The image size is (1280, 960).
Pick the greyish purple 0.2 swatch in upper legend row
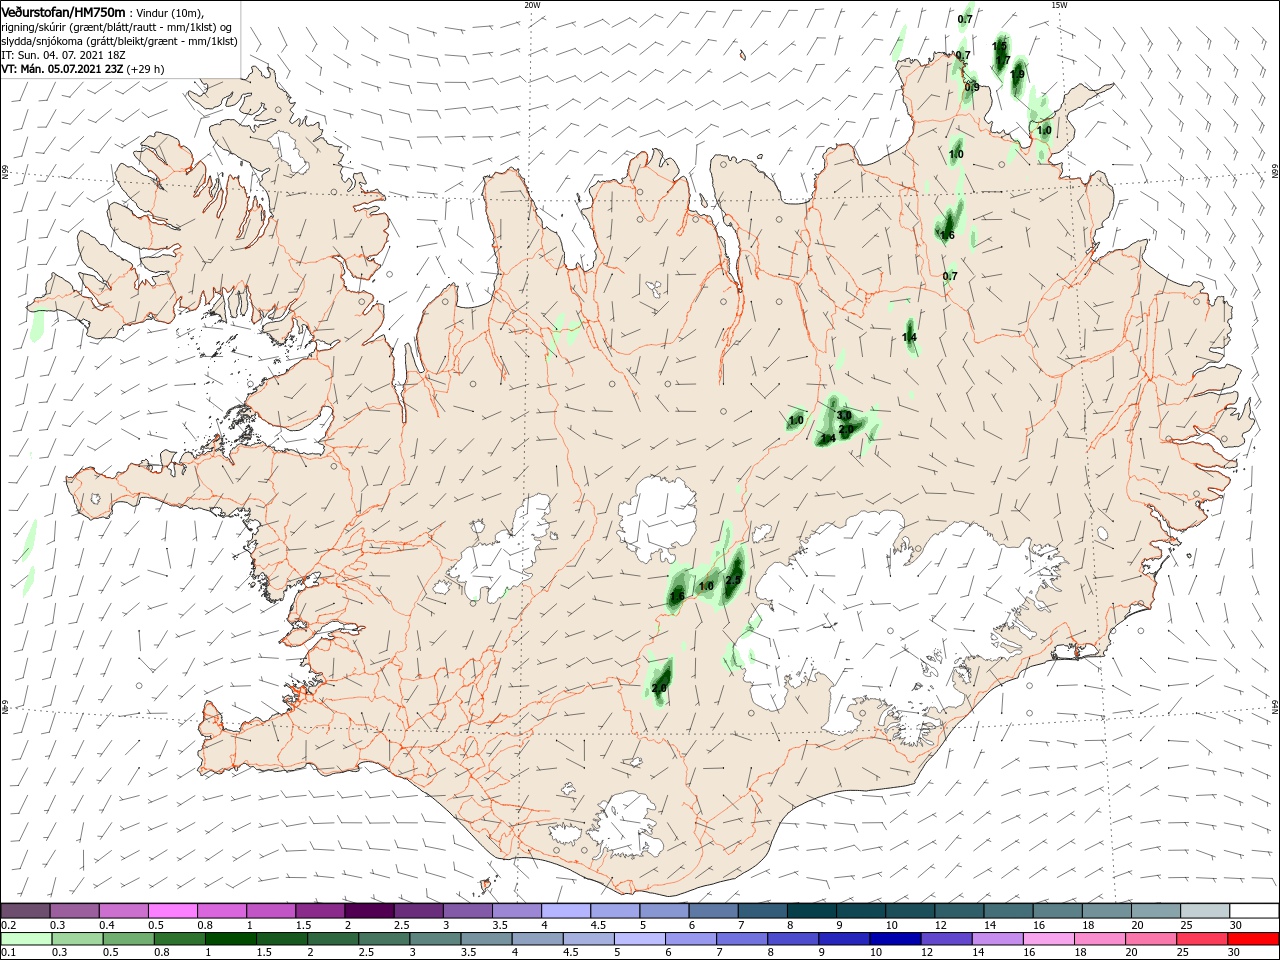coord(25,911)
